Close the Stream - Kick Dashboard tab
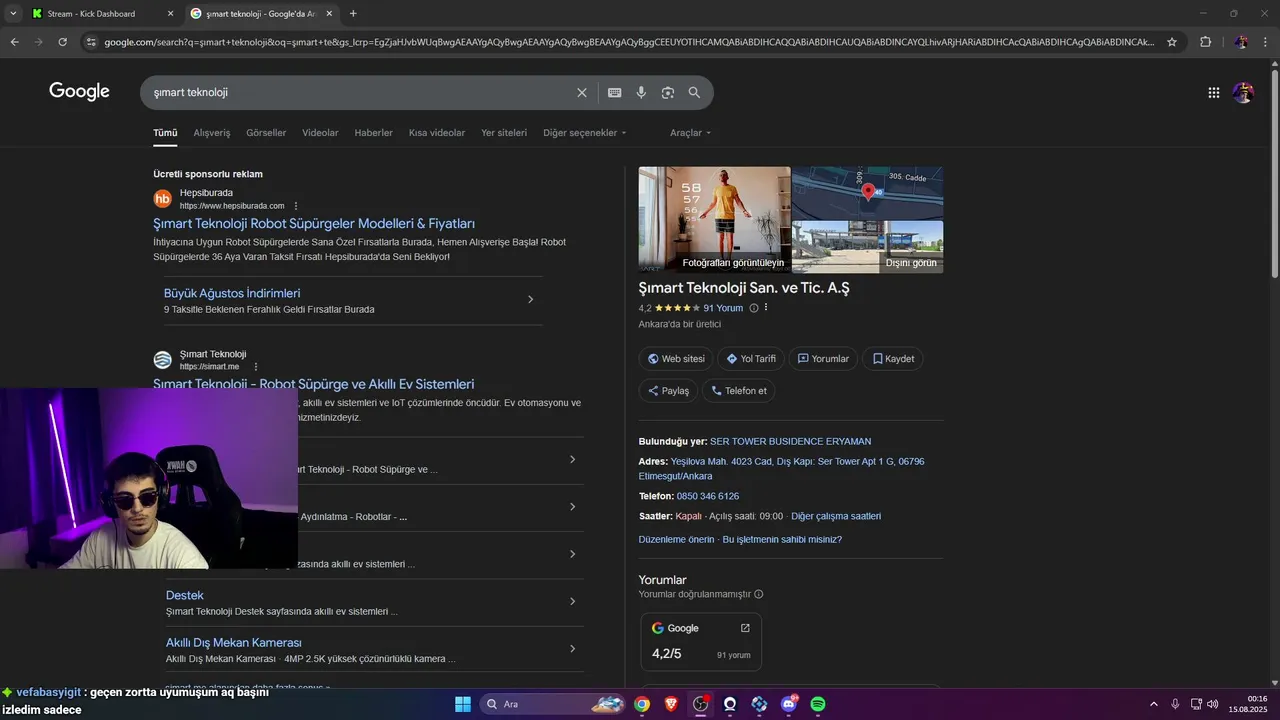The width and height of the screenshot is (1280, 720). (x=170, y=14)
